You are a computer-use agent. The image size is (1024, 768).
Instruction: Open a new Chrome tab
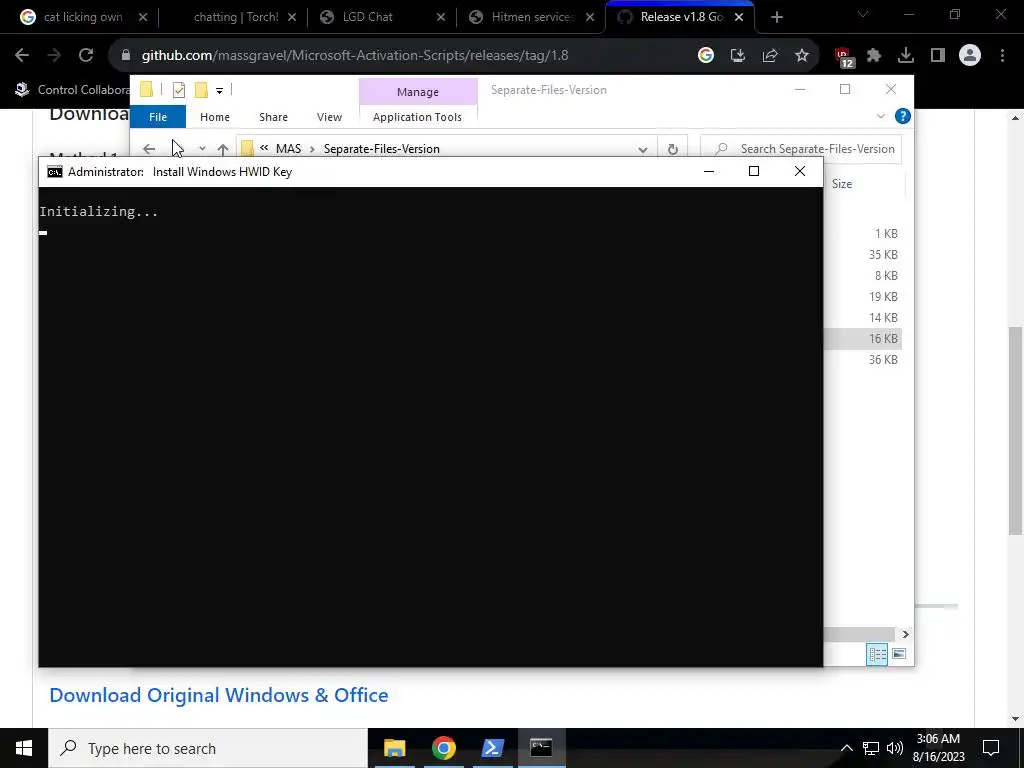(776, 18)
